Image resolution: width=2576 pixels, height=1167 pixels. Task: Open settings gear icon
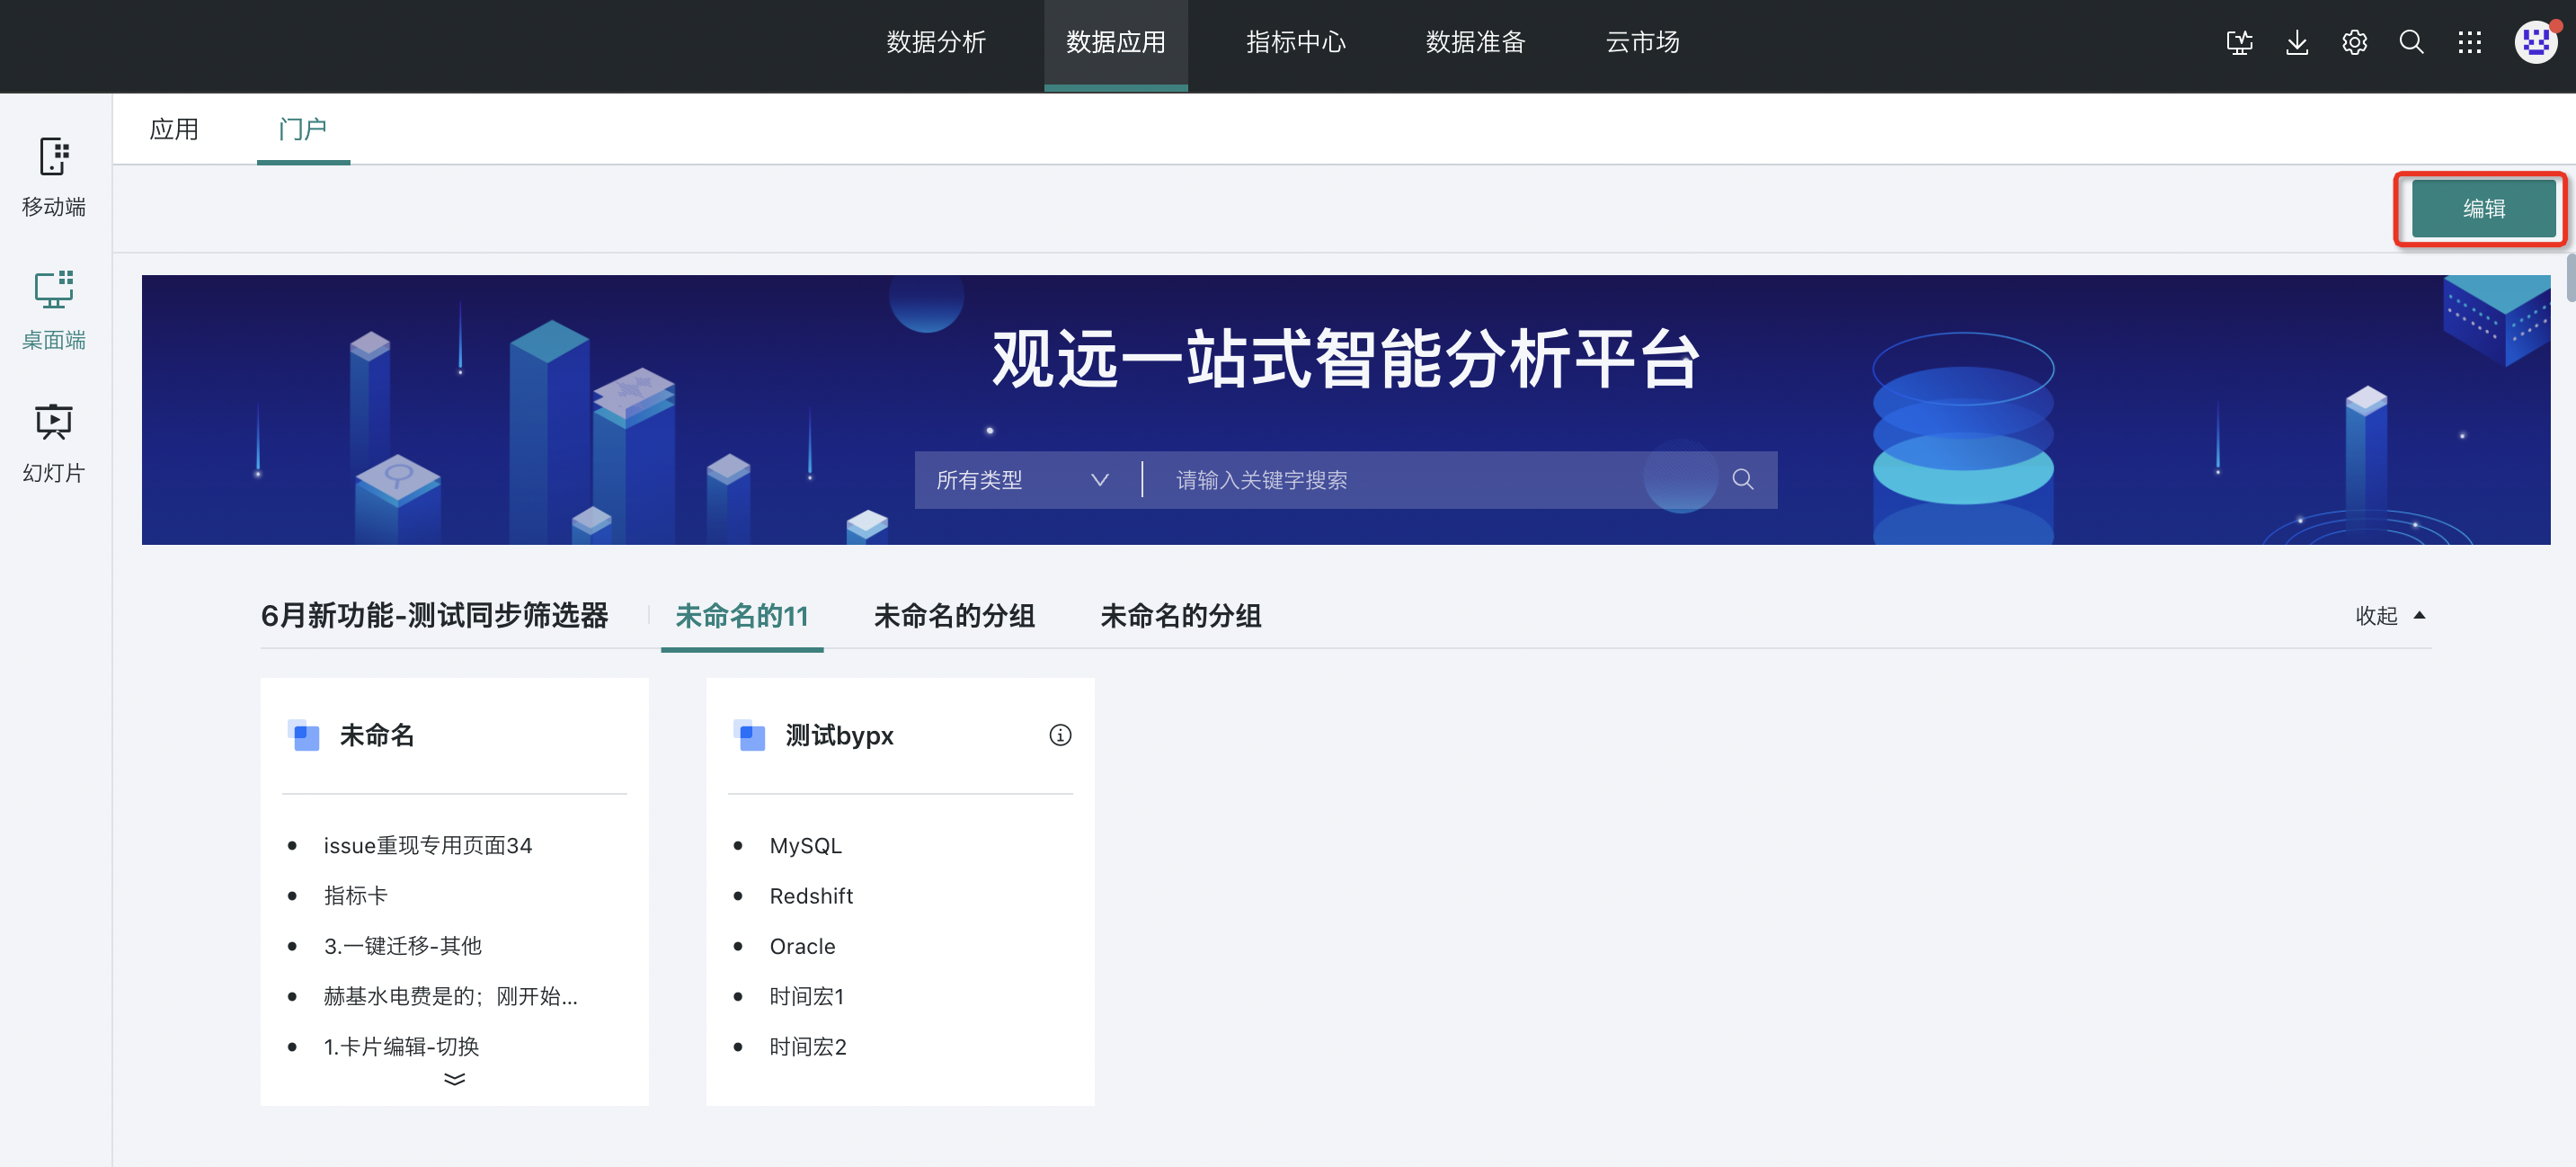pyautogui.click(x=2354, y=42)
